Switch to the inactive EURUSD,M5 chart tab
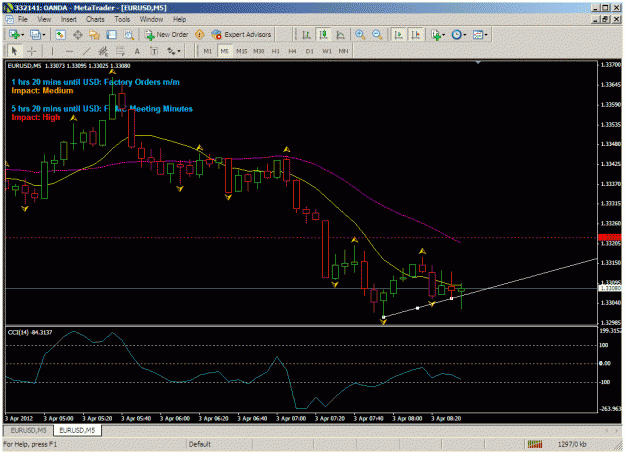 point(28,430)
